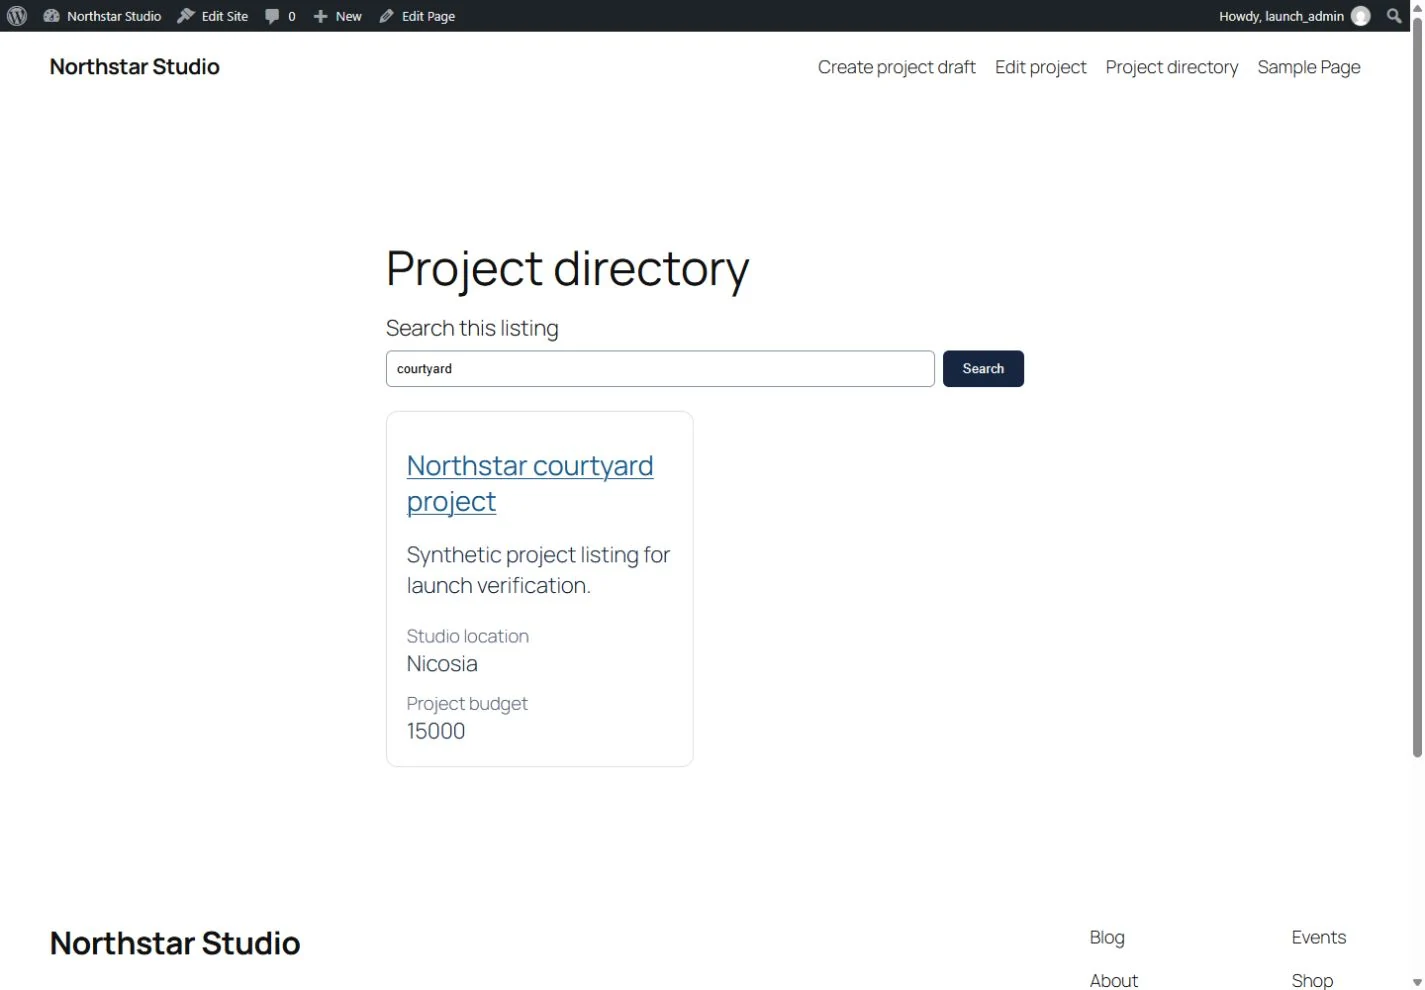Click the Northstar Studio header site title
The image size is (1425, 990).
[135, 67]
